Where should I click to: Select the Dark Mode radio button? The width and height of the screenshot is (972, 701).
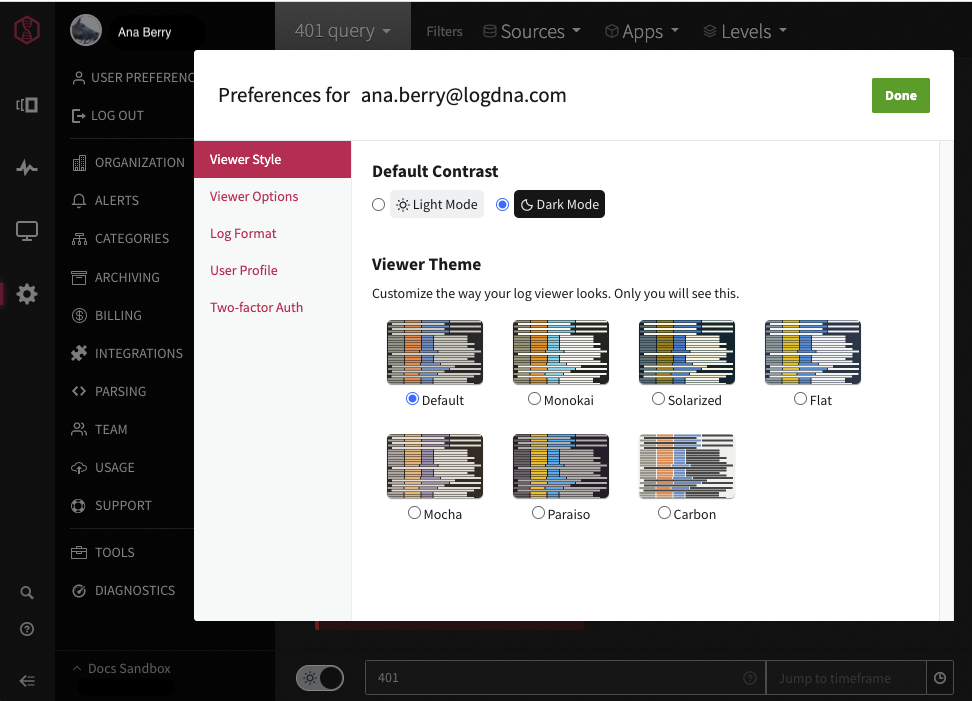[502, 205]
